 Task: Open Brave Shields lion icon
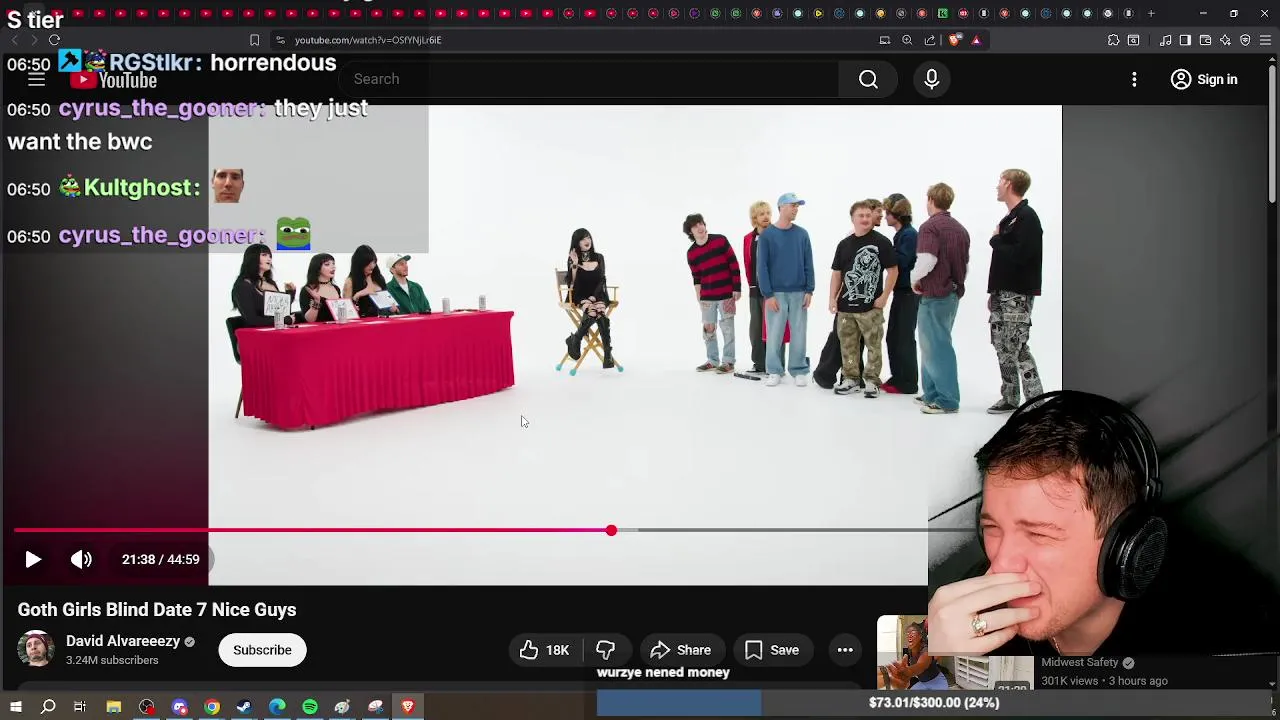[955, 40]
